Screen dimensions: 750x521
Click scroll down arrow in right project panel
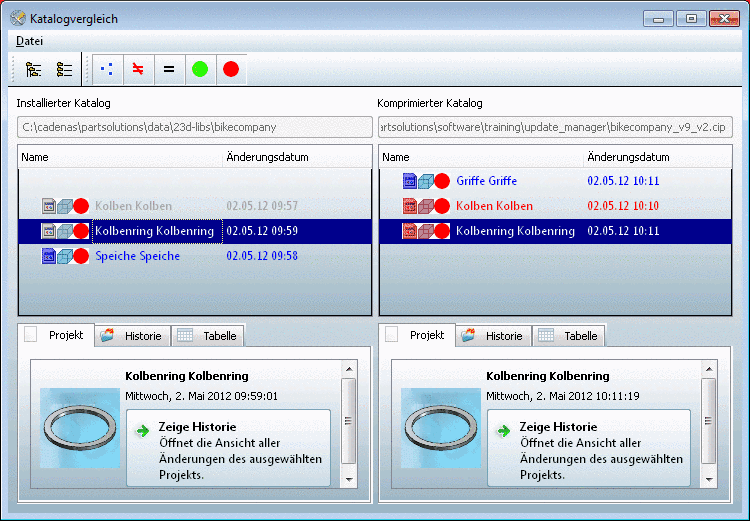pos(709,479)
